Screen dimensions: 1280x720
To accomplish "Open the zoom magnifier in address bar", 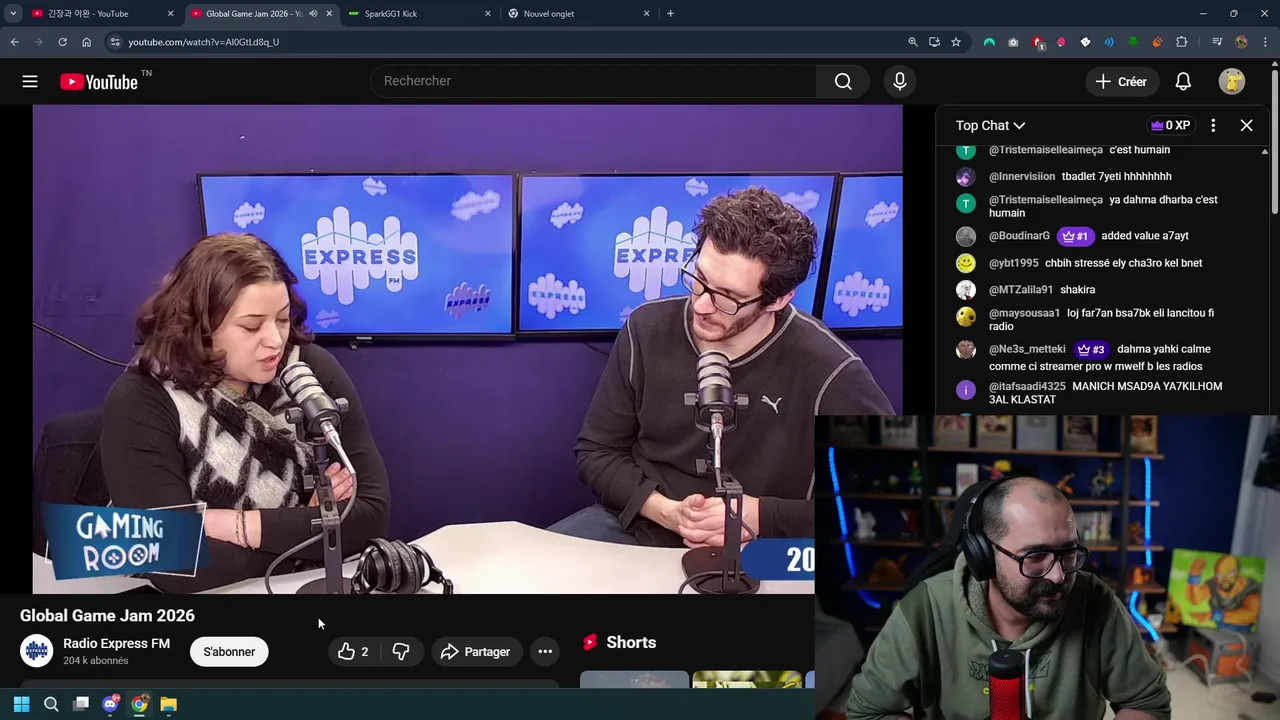I will 912,42.
